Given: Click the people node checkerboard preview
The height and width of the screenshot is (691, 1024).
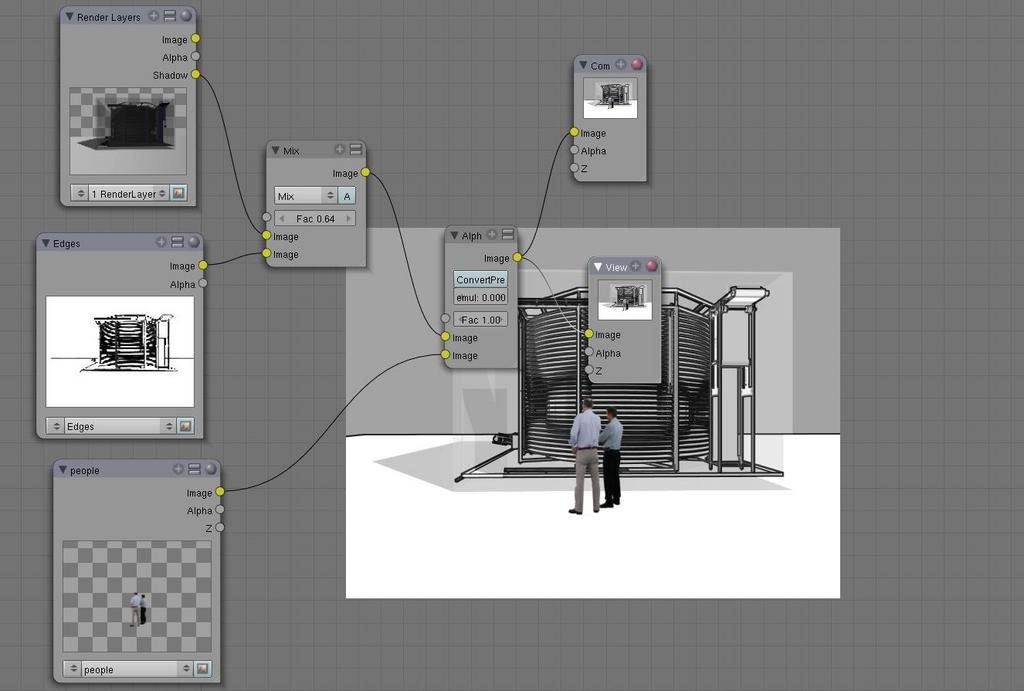Looking at the screenshot, I should (137, 596).
